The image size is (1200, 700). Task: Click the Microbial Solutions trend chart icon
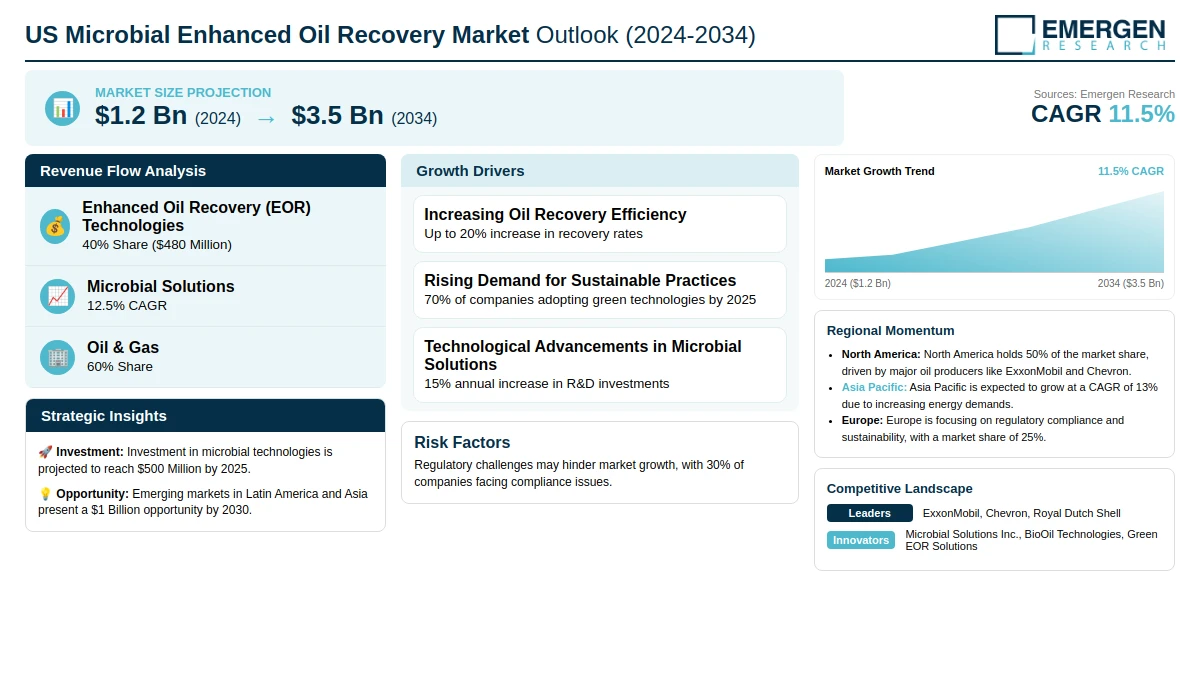(x=57, y=296)
